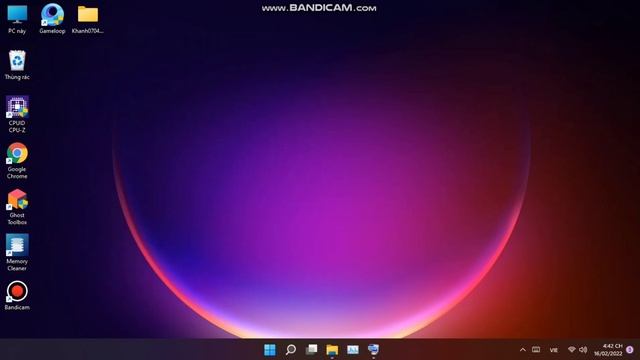Switch input language via VIE indicator
This screenshot has height=360, width=640.
(553, 350)
